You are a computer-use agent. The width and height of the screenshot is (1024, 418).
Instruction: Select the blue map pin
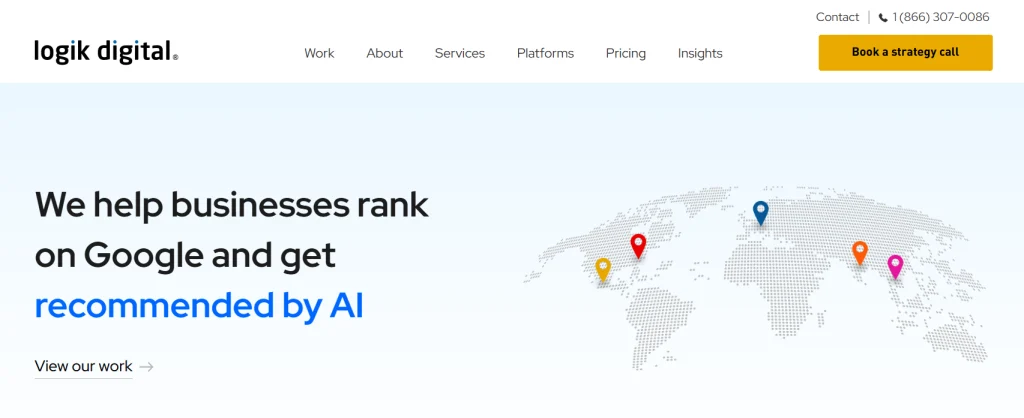coord(760,212)
